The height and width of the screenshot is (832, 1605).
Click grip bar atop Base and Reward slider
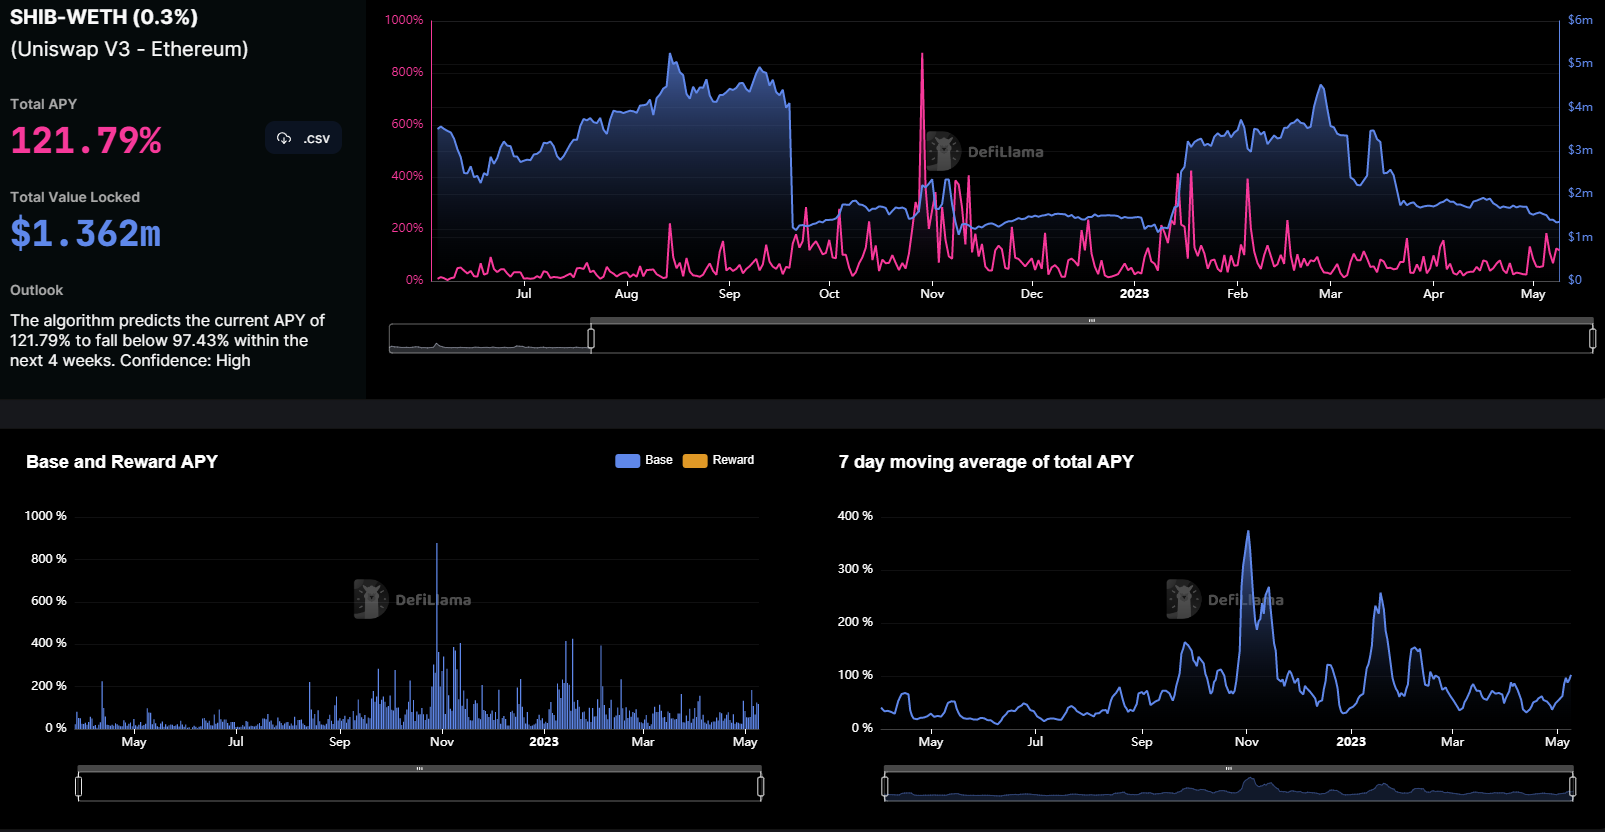point(420,769)
